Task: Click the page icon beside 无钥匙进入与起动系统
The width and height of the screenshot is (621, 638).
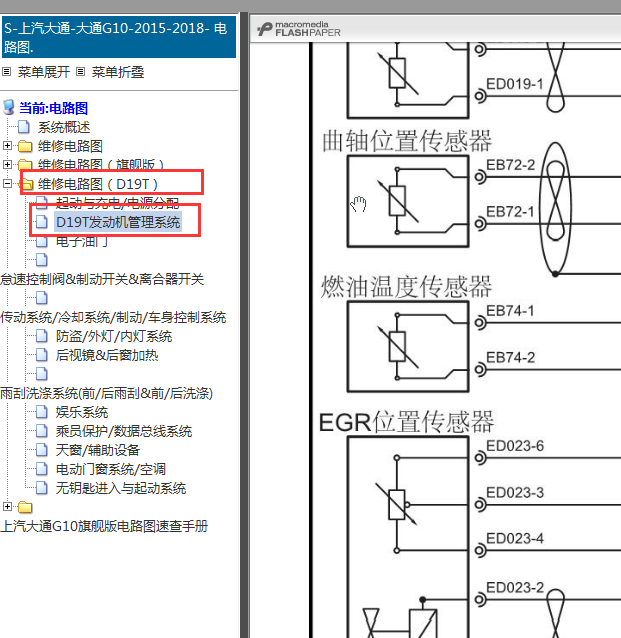Action: pyautogui.click(x=42, y=488)
